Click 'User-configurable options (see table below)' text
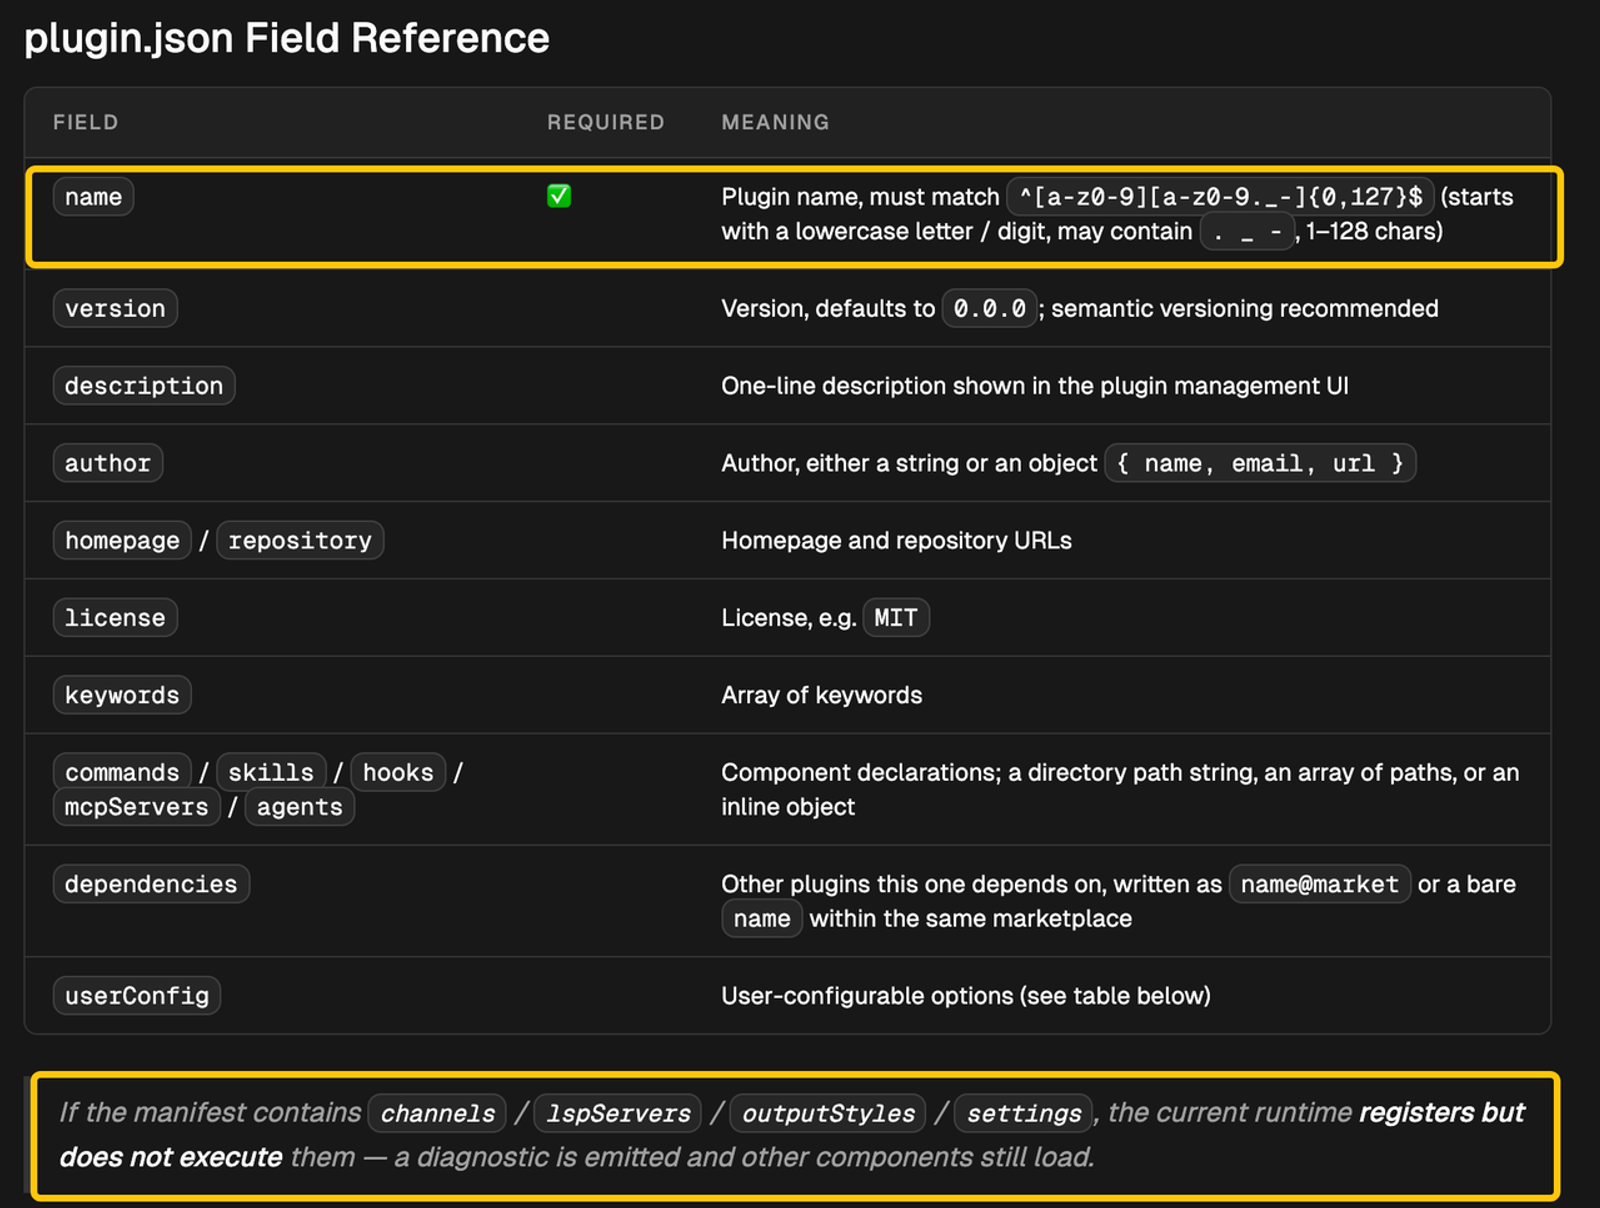1600x1208 pixels. pos(966,996)
